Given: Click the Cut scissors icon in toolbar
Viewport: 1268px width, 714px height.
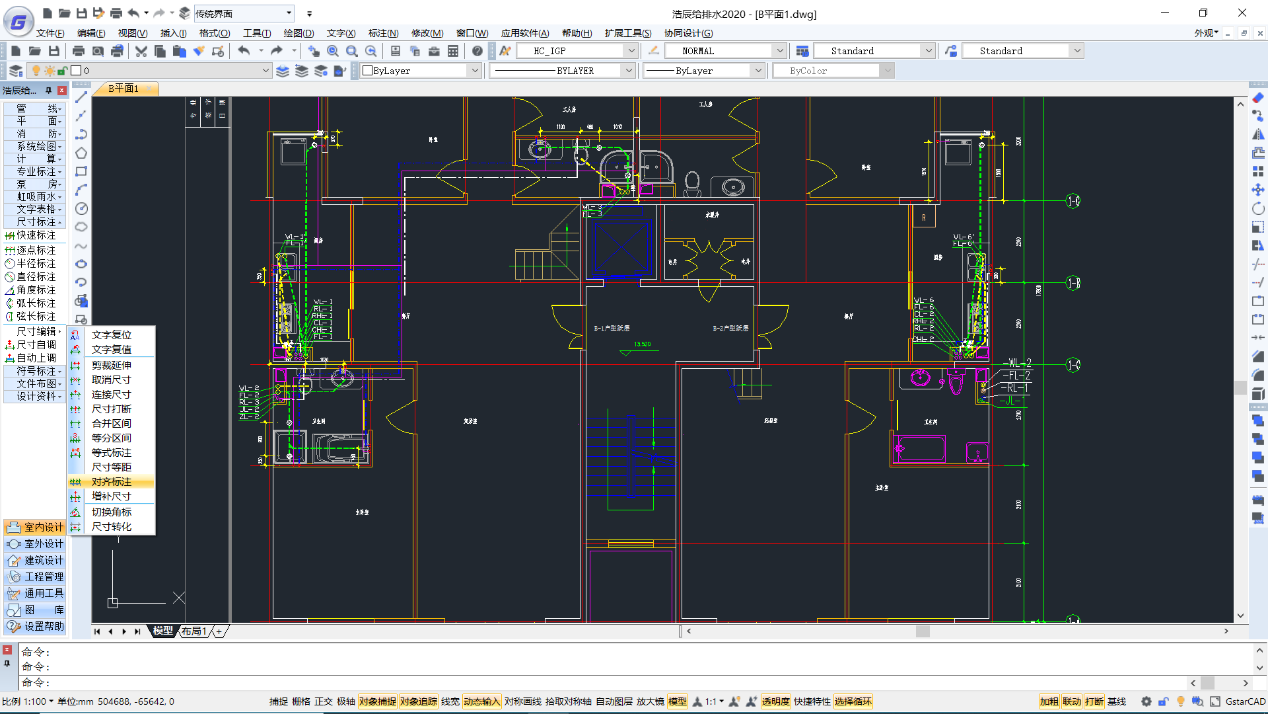Looking at the screenshot, I should 141,51.
